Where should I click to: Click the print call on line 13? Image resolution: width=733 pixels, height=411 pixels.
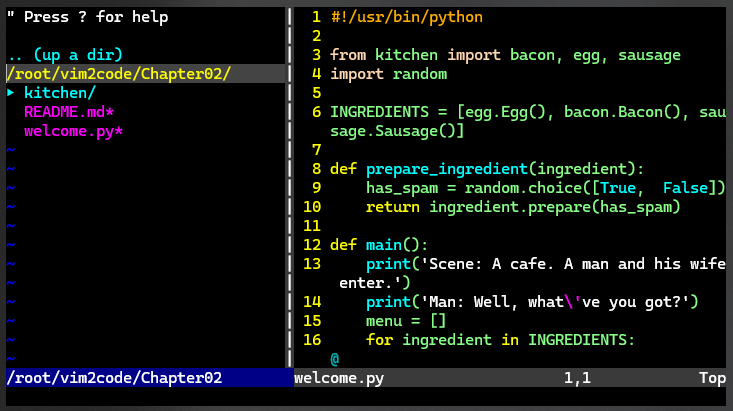point(388,264)
